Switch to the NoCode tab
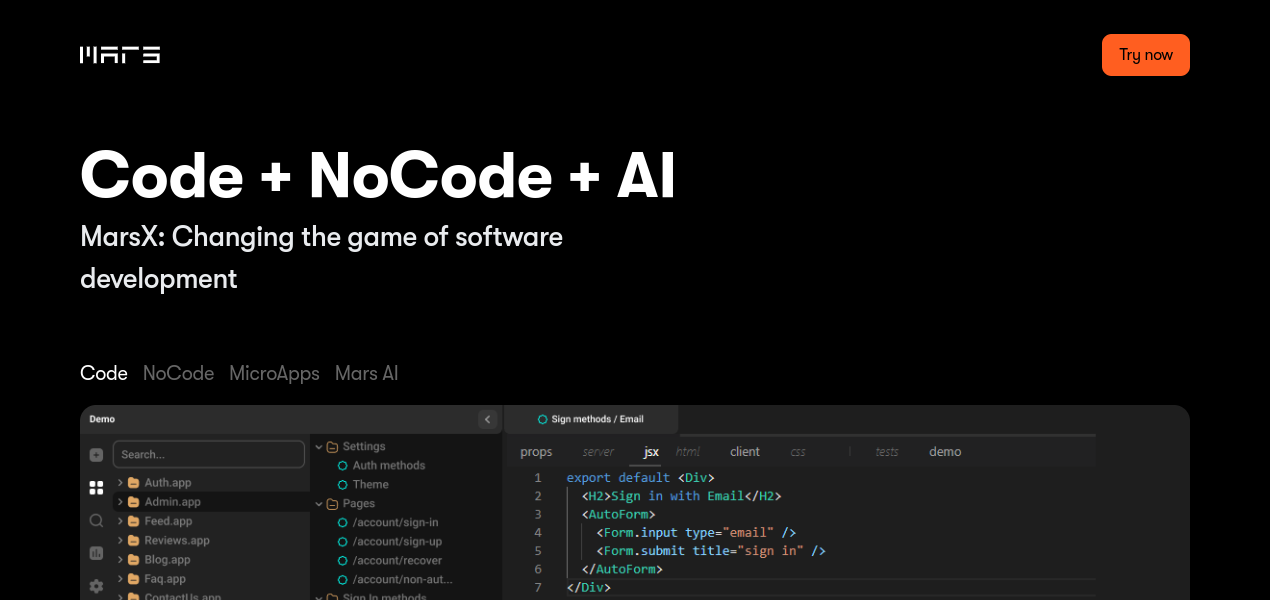The image size is (1280, 600). [178, 373]
